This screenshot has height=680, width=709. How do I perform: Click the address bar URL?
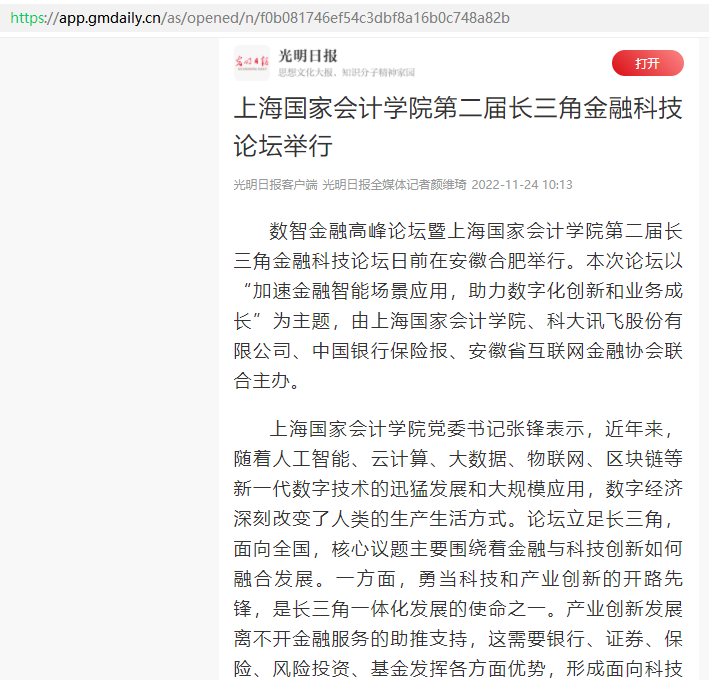coord(260,18)
